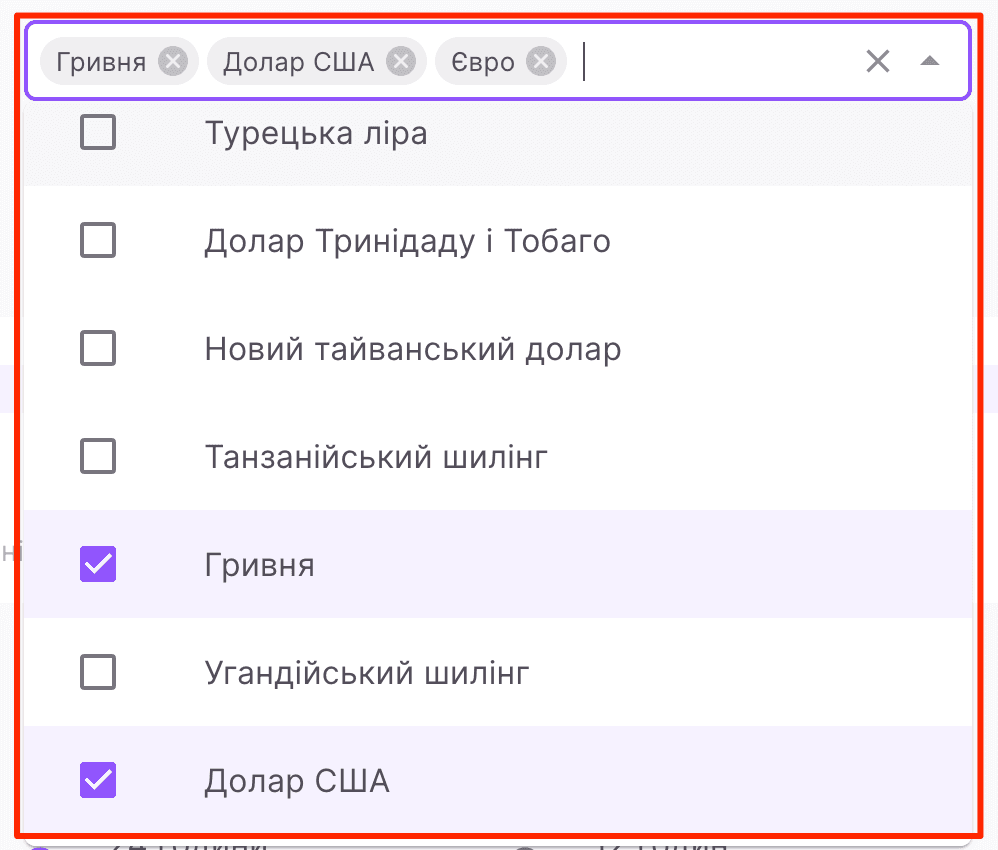The width and height of the screenshot is (998, 850).
Task: Check the Угандійський шилінг box
Action: coord(97,672)
